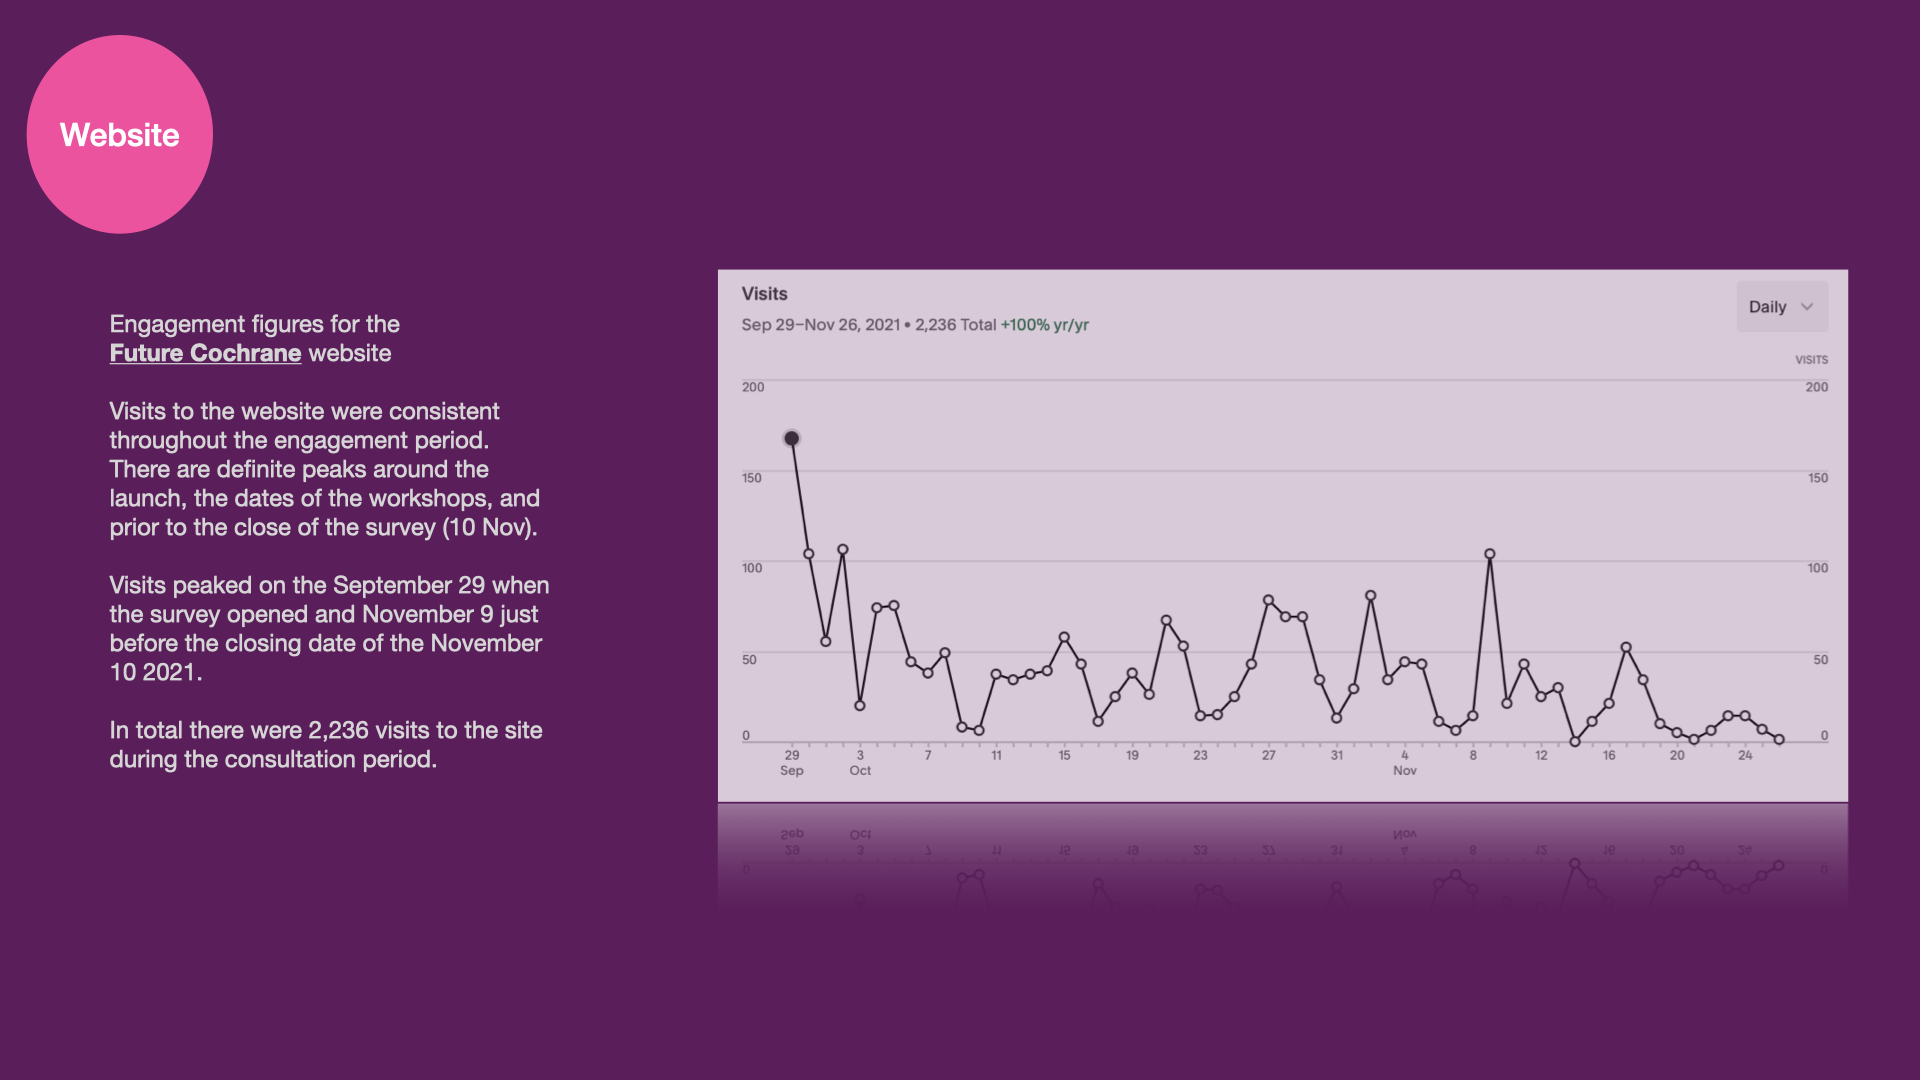
Task: Select the last data point near Nov 26
Action: coord(1779,740)
